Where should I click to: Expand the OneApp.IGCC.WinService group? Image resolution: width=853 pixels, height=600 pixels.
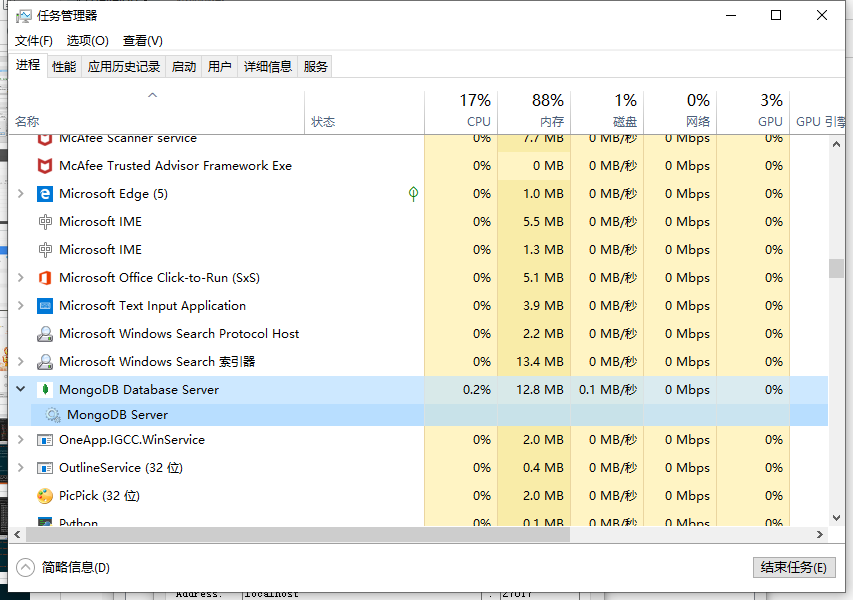coord(21,440)
